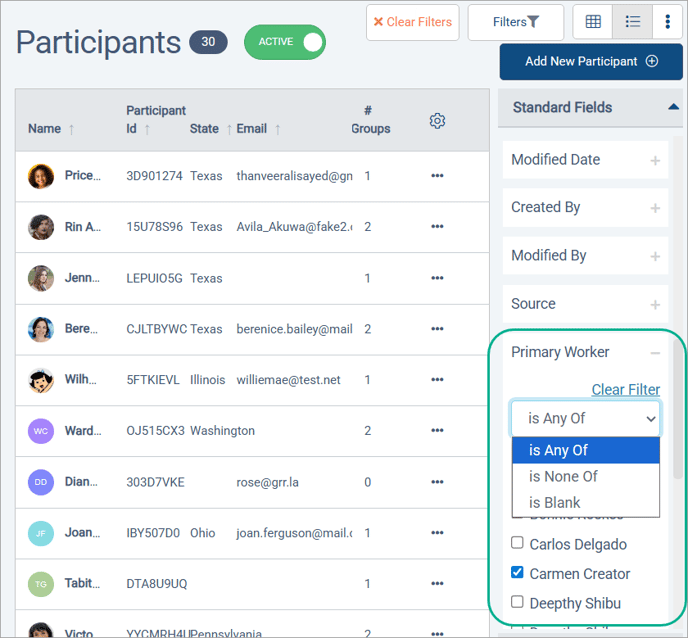Open the vertical three-dot options menu
The image size is (688, 638).
pyautogui.click(x=667, y=22)
